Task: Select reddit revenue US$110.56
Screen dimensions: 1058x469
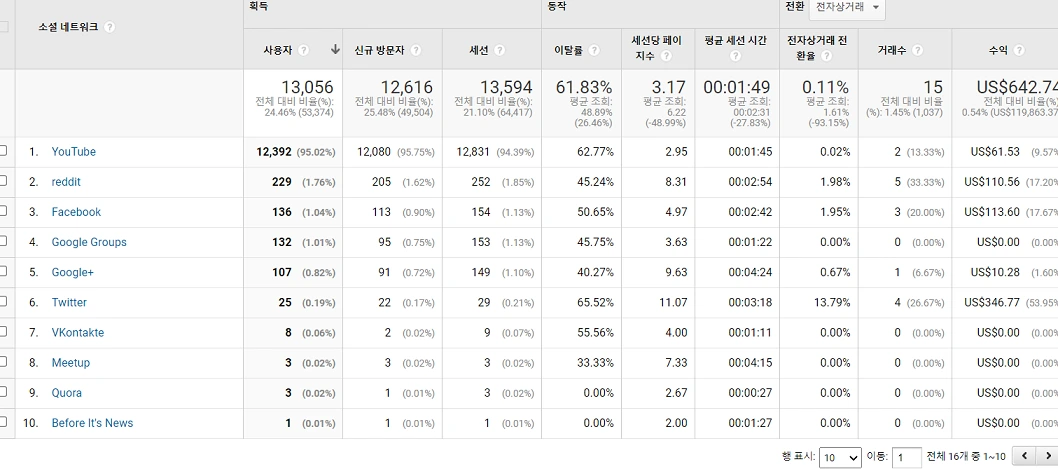Action: [x=992, y=182]
